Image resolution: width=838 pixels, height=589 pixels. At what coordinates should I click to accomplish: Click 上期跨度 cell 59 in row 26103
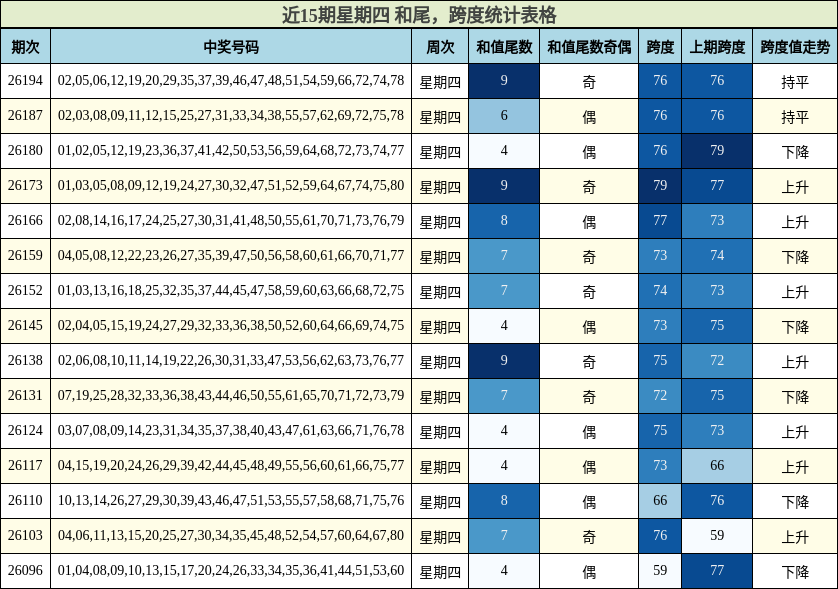pyautogui.click(x=717, y=536)
